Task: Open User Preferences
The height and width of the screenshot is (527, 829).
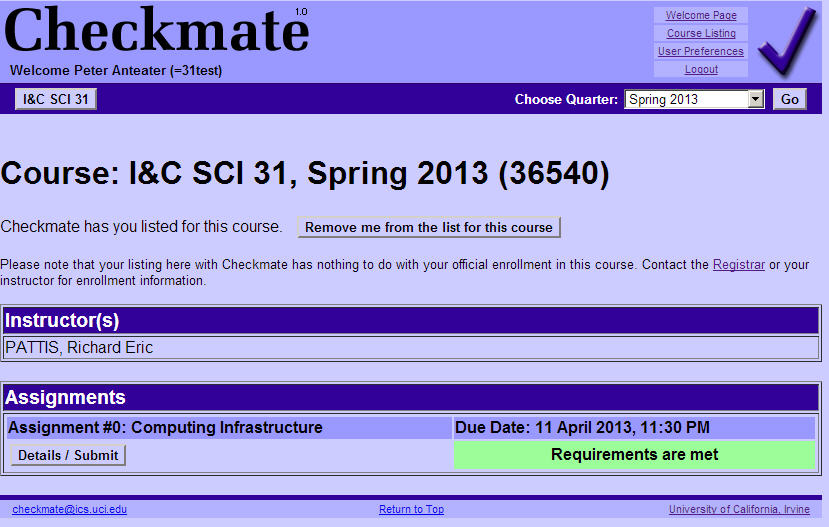Action: click(x=700, y=51)
